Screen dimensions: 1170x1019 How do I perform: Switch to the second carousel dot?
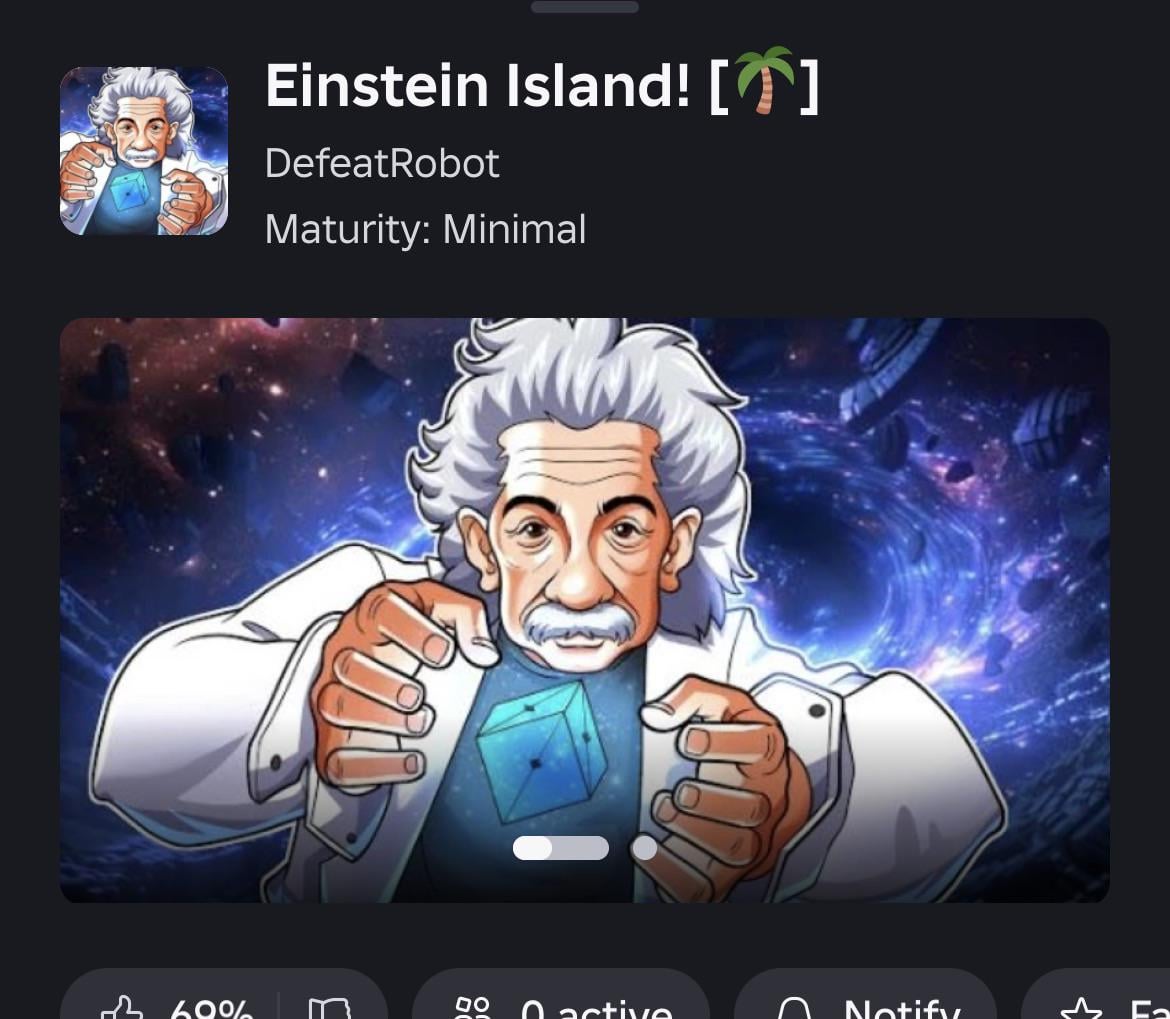[645, 847]
